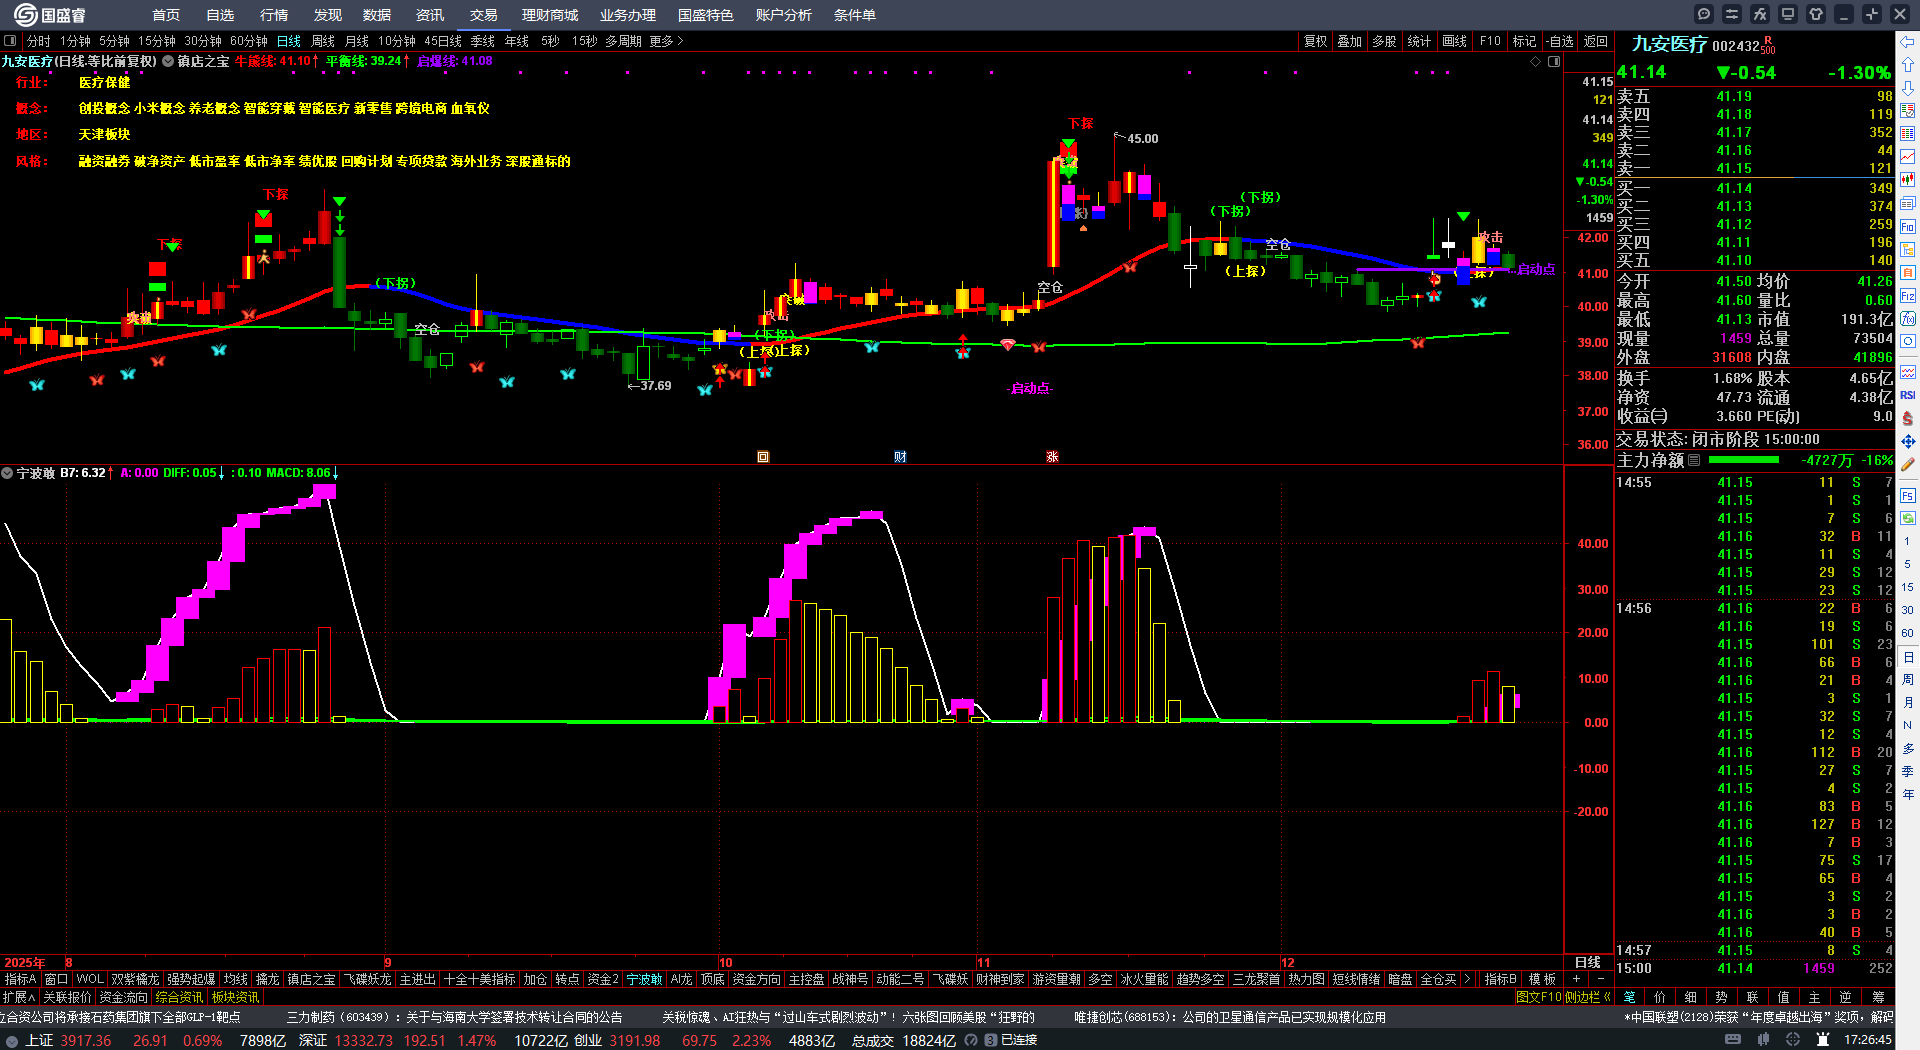Select the pencil drawing tool in sidebar
The width and height of the screenshot is (1920, 1050).
point(1908,464)
